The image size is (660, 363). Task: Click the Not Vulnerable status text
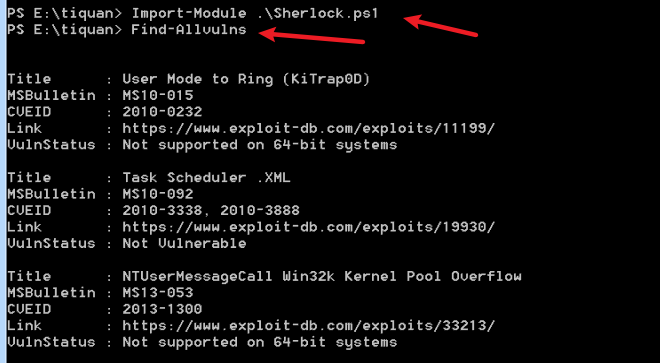[x=184, y=243]
